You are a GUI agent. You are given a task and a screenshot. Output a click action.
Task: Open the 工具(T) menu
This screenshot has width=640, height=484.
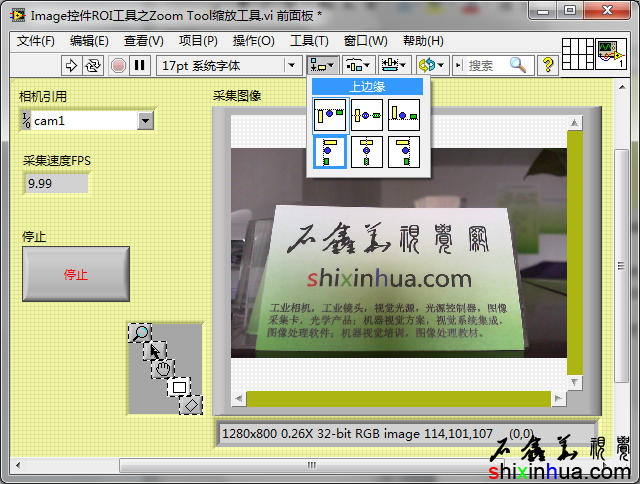[x=309, y=41]
